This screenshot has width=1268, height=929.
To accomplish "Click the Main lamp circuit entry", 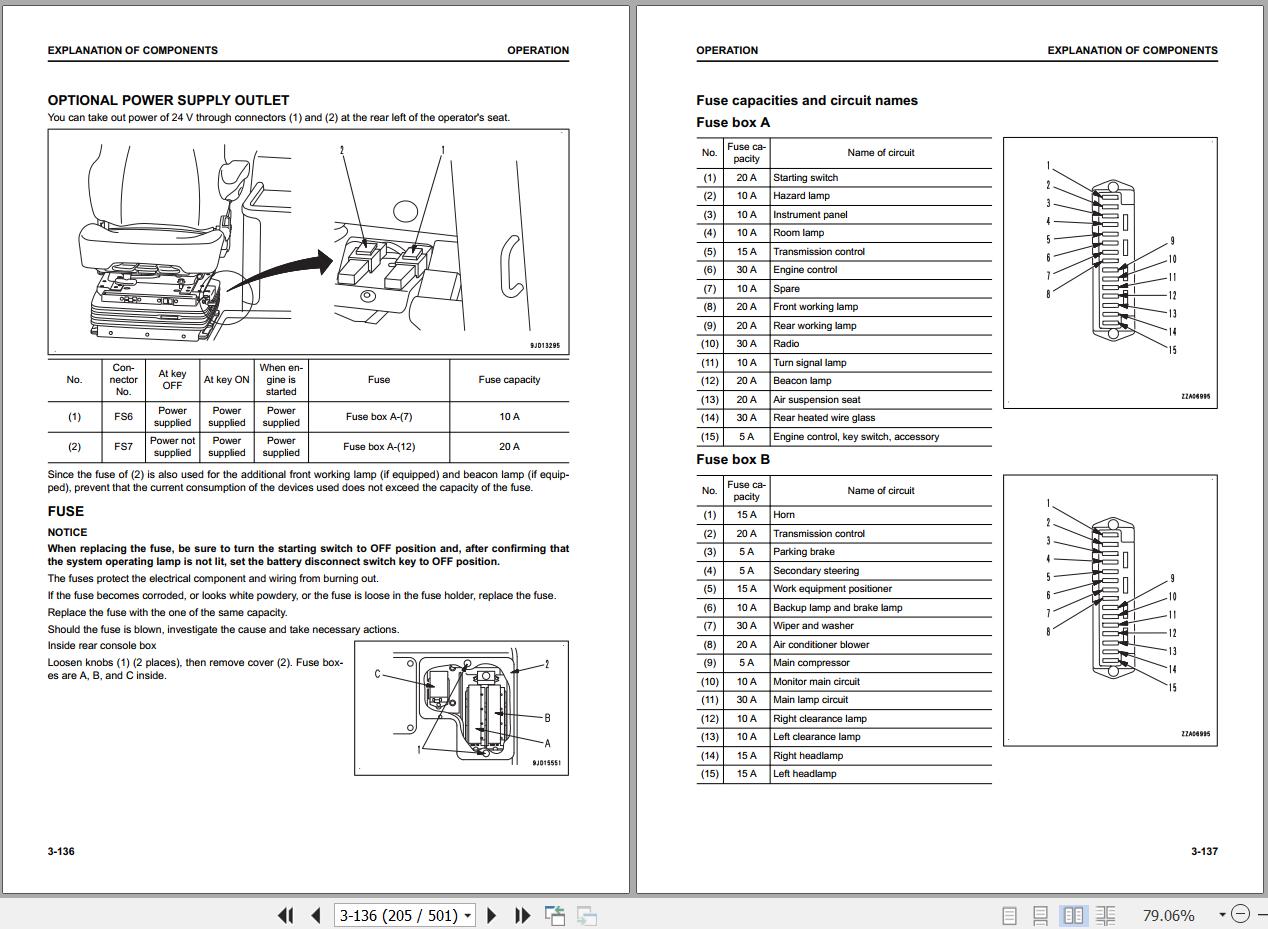I will [x=810, y=700].
